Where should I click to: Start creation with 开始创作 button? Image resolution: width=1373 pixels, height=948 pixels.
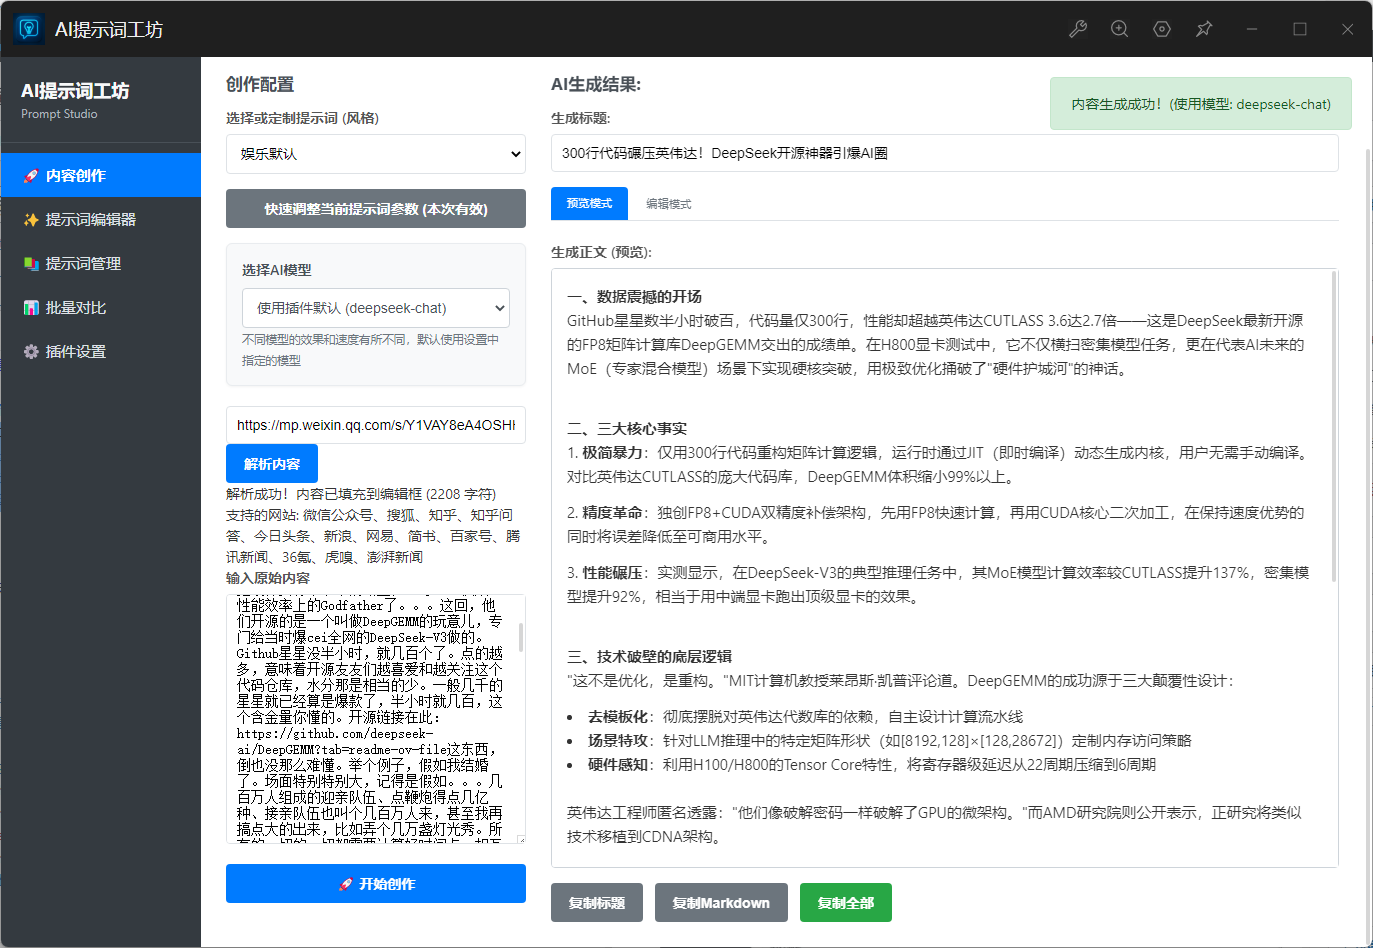376,884
